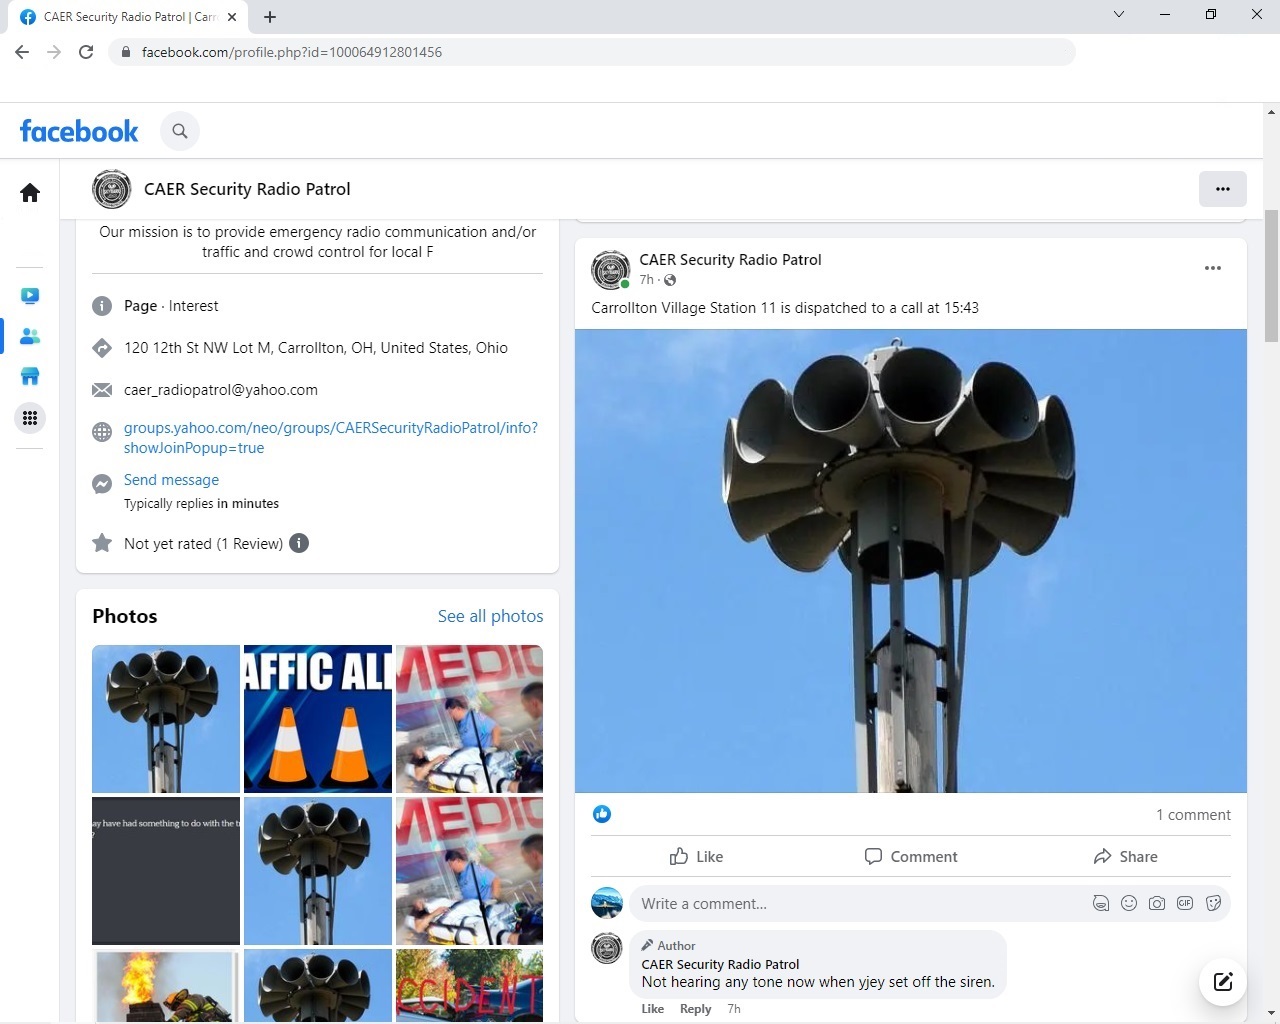Open the dark text photo thumbnail
The width and height of the screenshot is (1280, 1024).
point(166,871)
